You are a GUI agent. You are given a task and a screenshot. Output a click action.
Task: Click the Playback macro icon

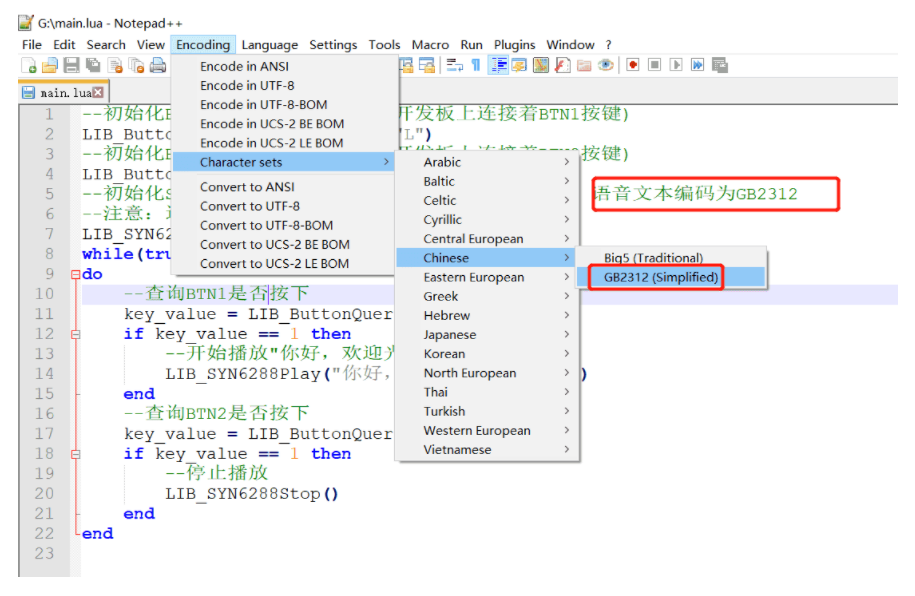point(676,65)
